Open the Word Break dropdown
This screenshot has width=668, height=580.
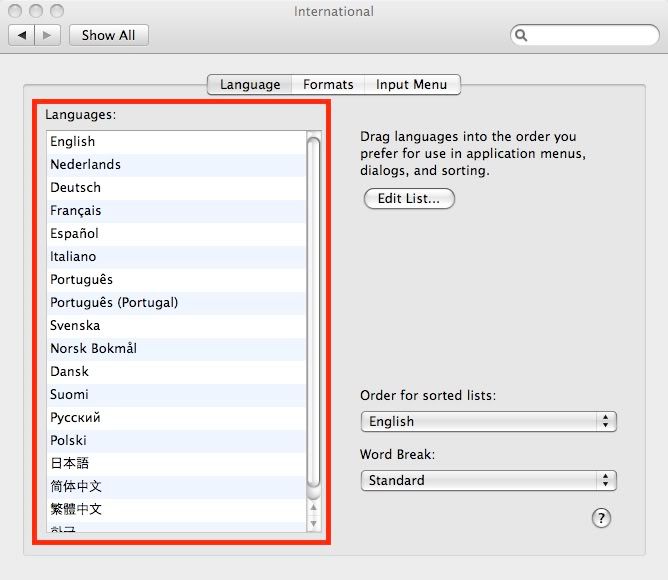488,480
